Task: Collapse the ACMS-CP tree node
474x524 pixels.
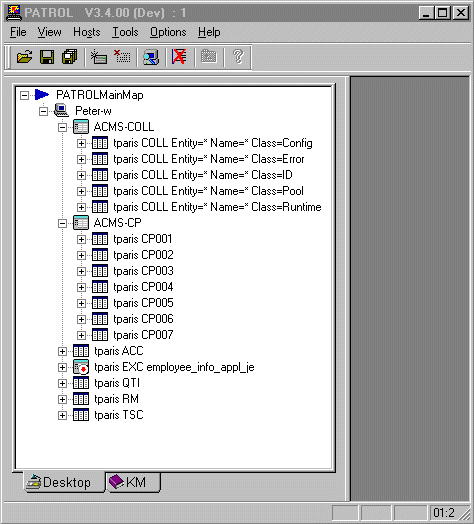Action: point(62,223)
